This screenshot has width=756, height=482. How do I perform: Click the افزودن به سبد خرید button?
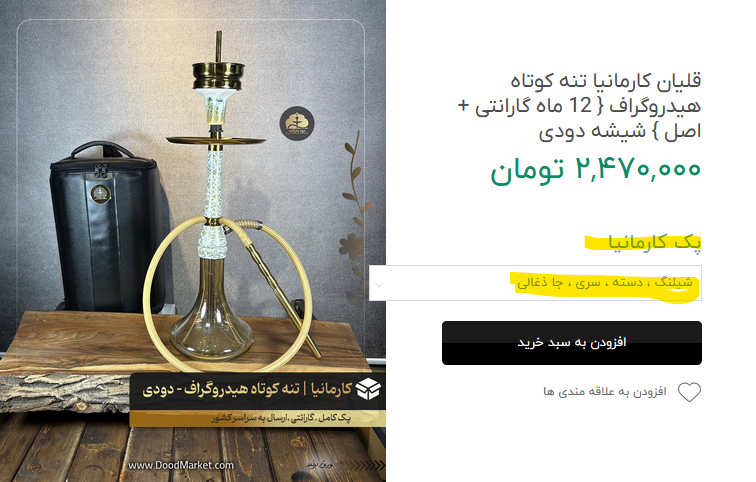point(572,343)
